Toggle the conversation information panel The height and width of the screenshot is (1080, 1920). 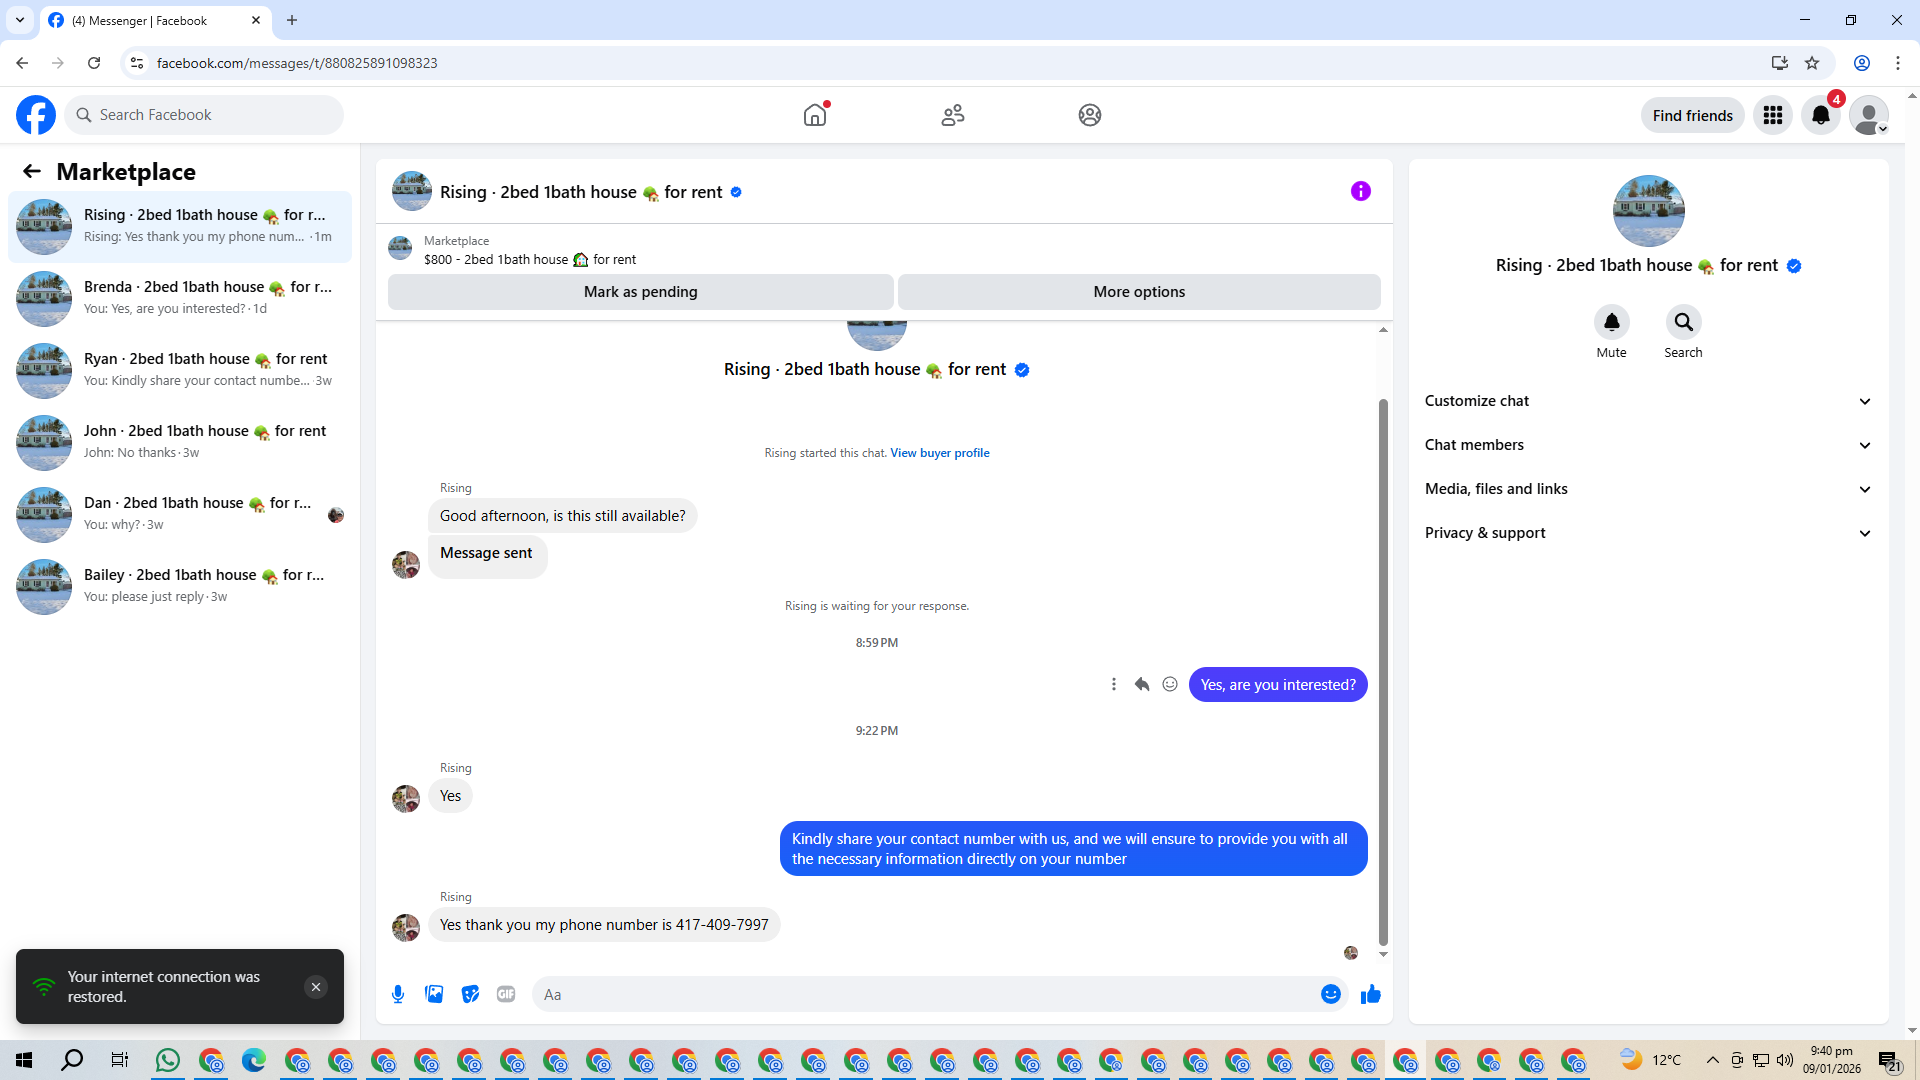1360,191
